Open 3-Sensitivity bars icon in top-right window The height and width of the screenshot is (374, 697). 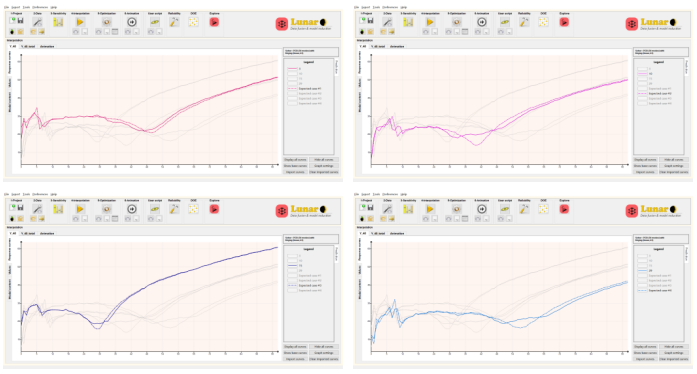pos(408,22)
